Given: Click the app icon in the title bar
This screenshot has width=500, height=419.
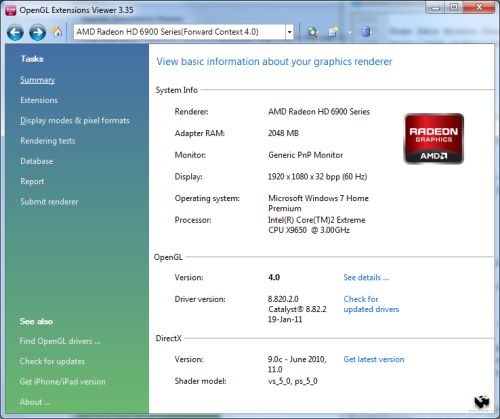Looking at the screenshot, I should pos(11,10).
